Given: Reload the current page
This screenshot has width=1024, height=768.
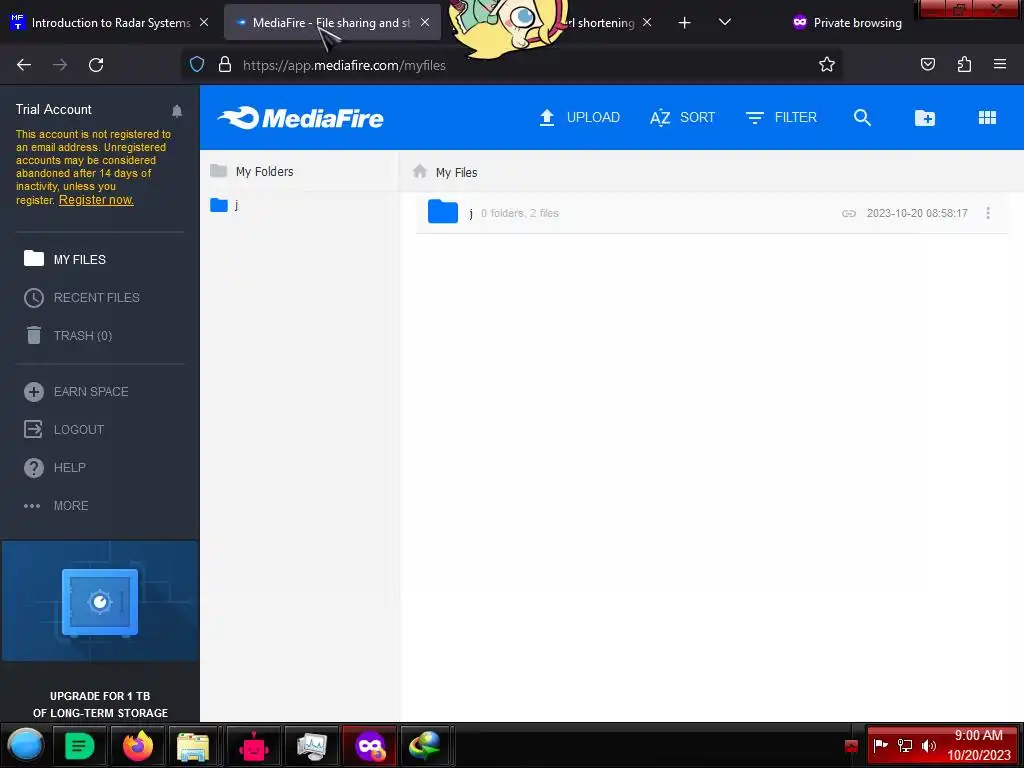Looking at the screenshot, I should [x=96, y=65].
